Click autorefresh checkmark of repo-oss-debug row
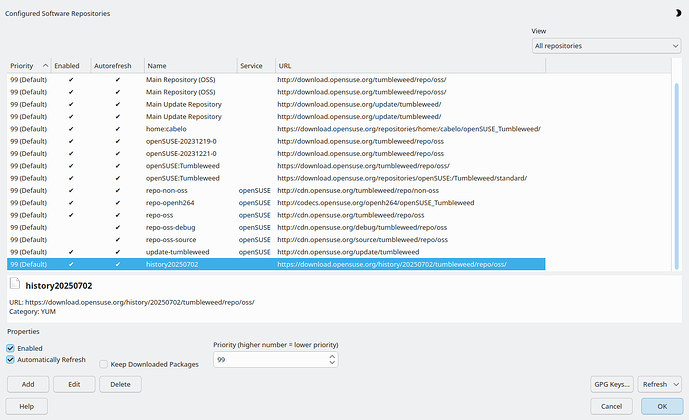 [117, 227]
